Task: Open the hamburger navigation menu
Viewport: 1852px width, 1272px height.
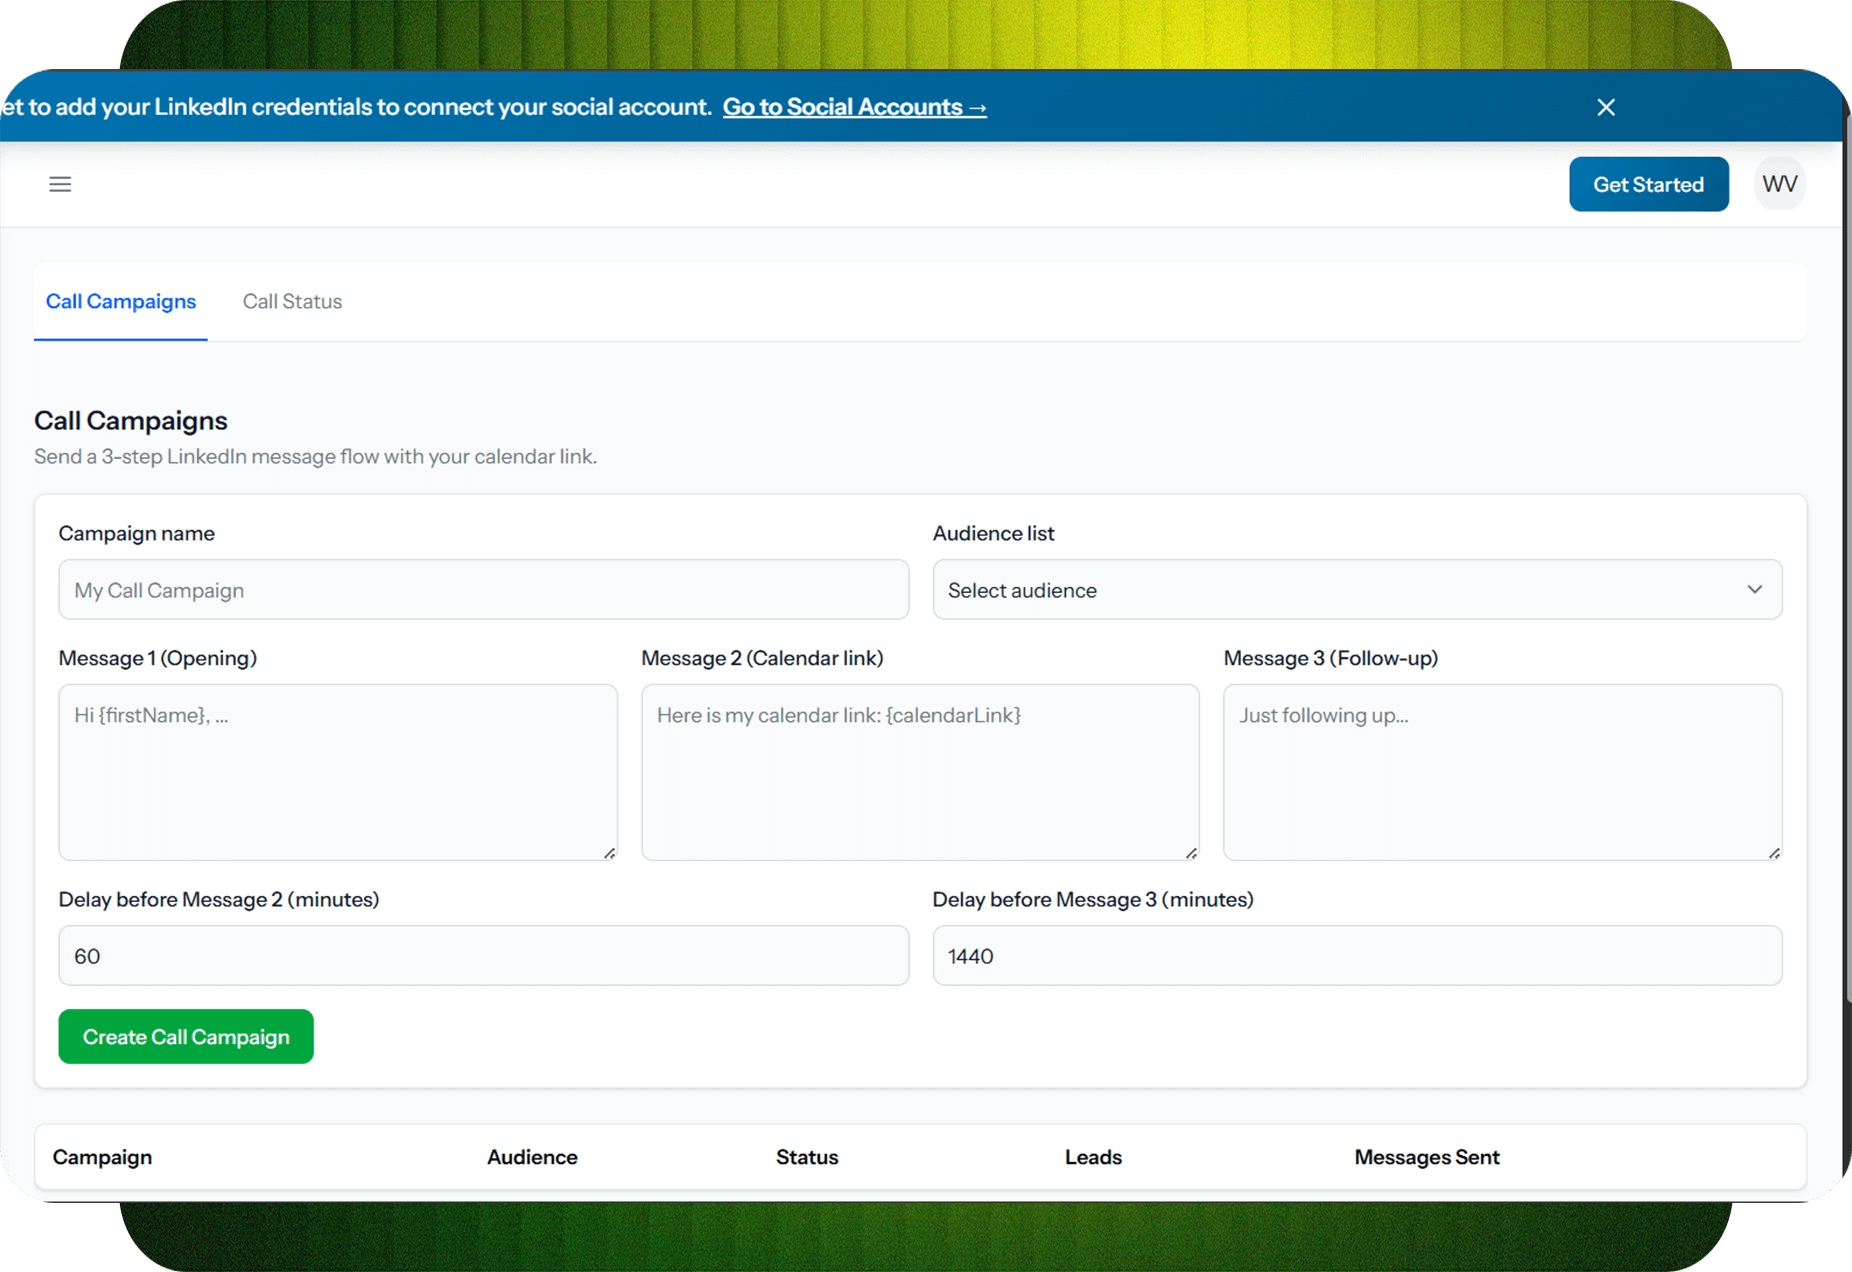Action: click(60, 184)
